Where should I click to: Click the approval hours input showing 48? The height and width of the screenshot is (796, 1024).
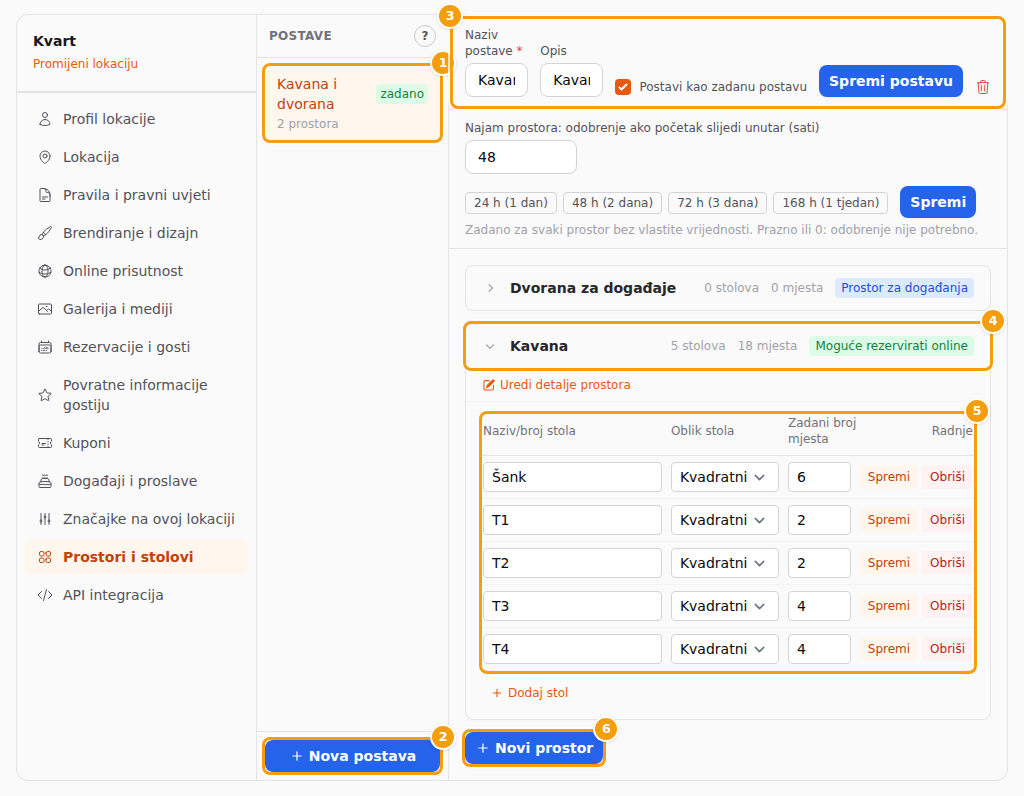click(520, 157)
